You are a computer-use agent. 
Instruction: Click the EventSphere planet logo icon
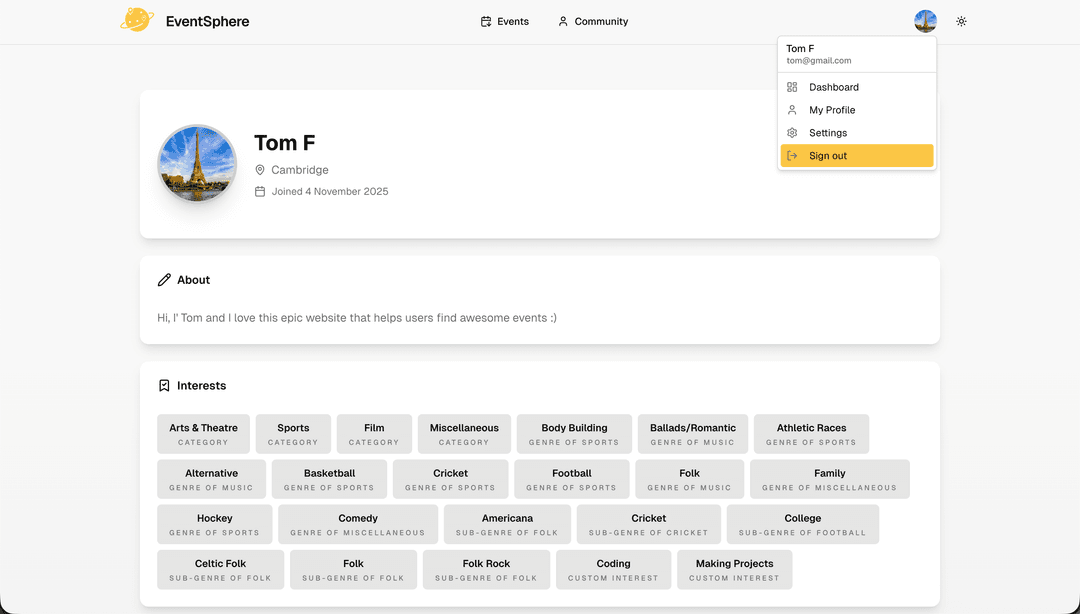137,20
